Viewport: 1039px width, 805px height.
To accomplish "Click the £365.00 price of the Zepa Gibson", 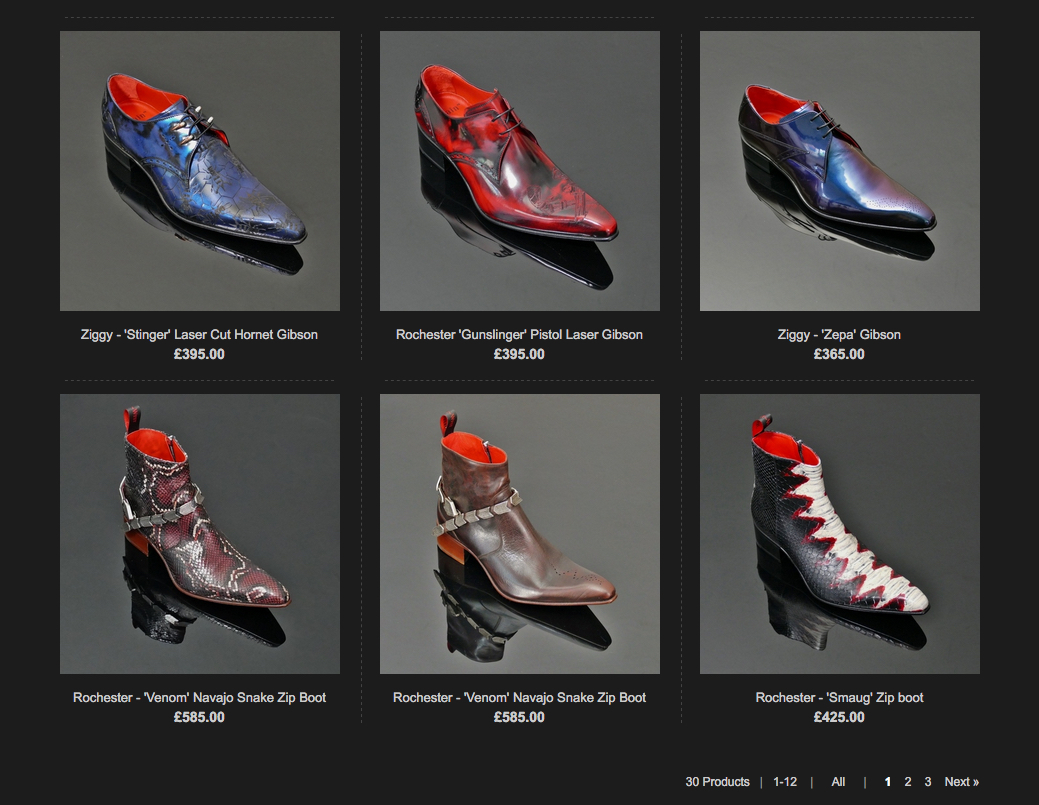I will point(840,354).
